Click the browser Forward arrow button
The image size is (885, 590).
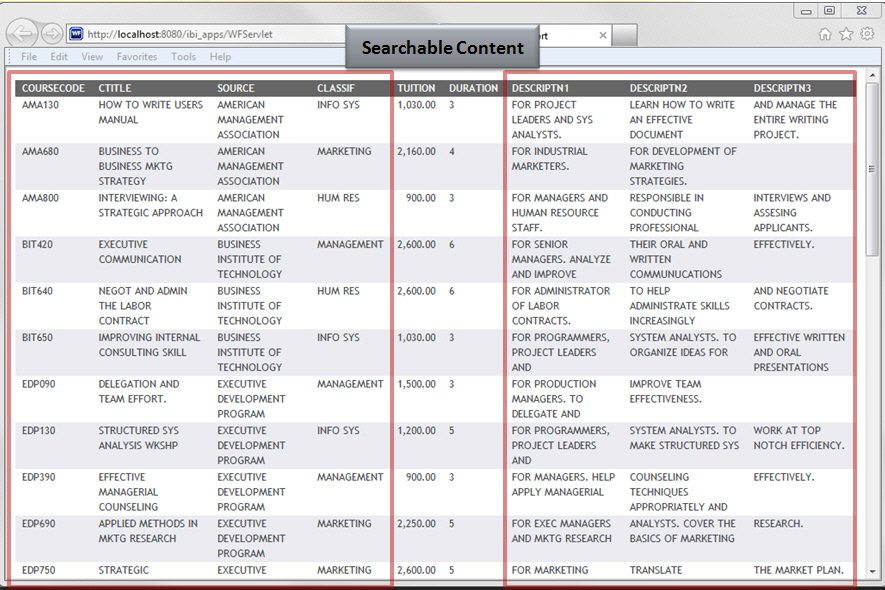tap(51, 34)
